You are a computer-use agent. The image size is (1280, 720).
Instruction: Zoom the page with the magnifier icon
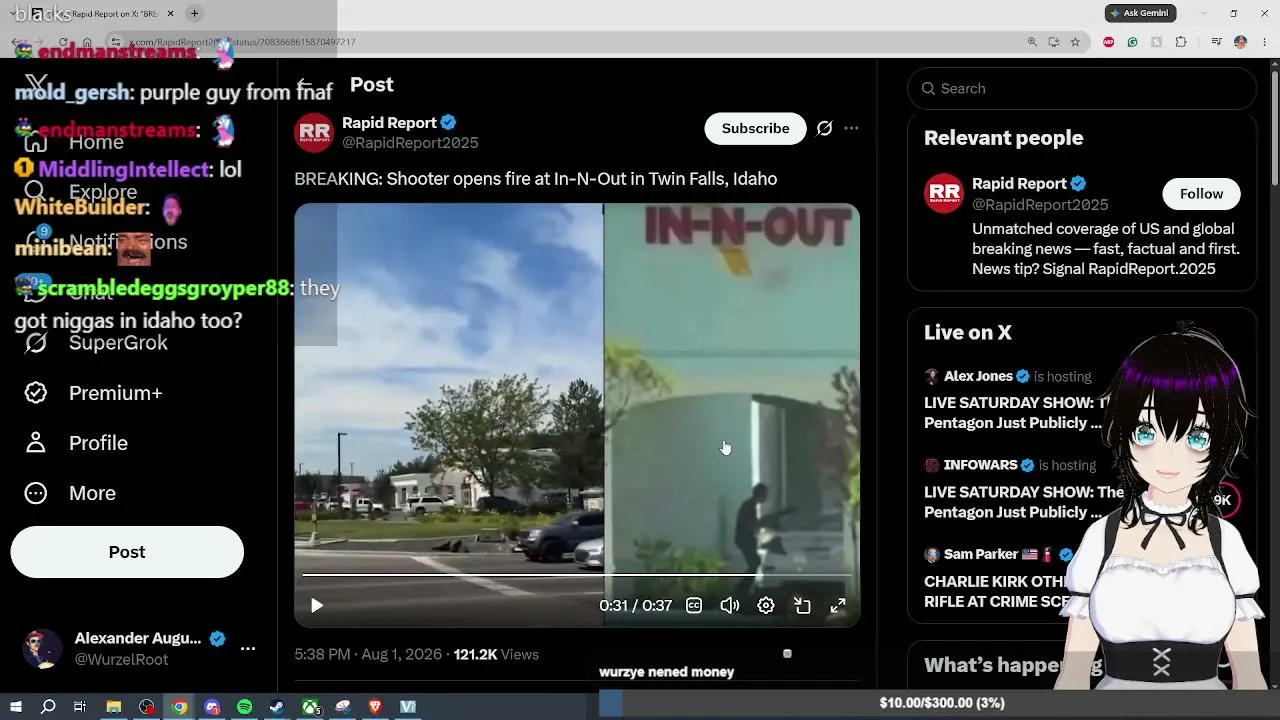tap(1032, 42)
